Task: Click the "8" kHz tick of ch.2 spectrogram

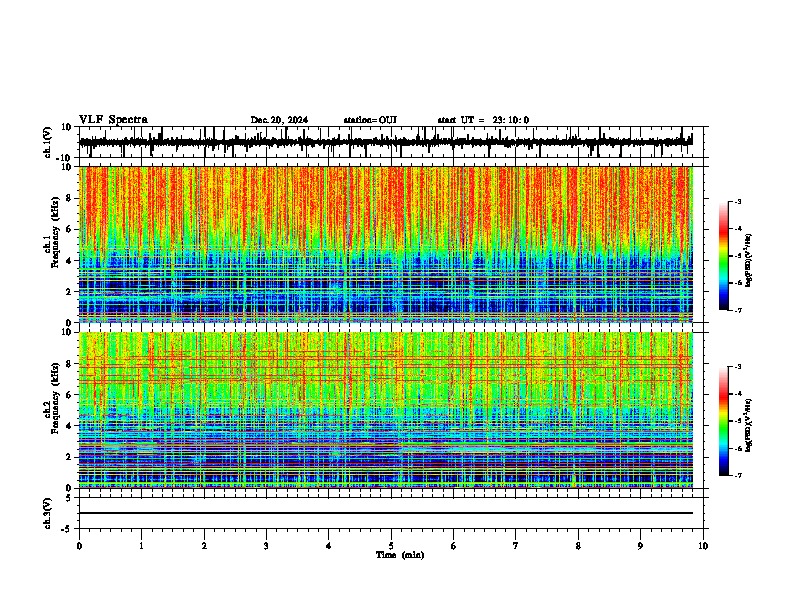Action: click(70, 364)
